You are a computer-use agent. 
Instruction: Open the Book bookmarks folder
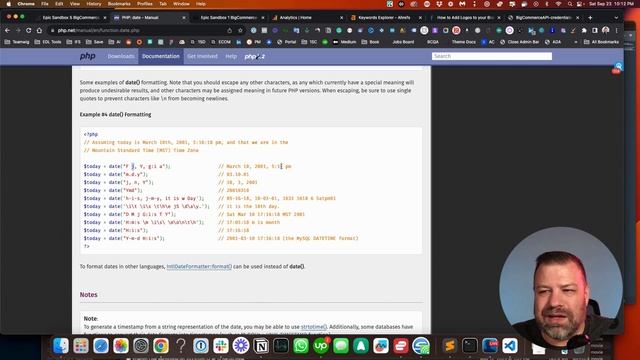371,42
